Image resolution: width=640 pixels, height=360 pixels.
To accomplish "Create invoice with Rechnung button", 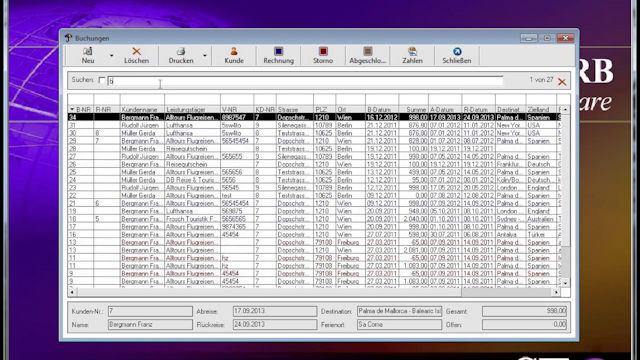I will (x=278, y=56).
